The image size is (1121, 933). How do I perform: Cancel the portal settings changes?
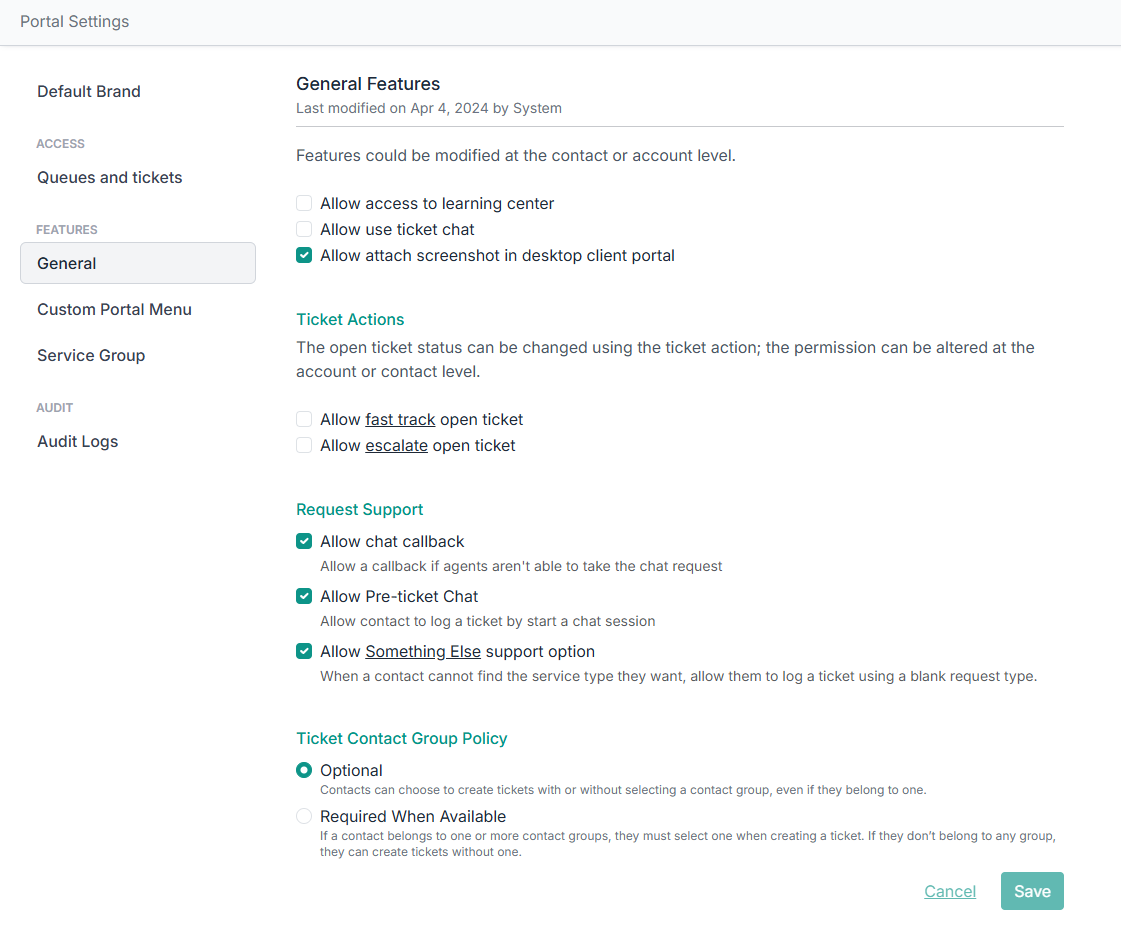tap(950, 892)
